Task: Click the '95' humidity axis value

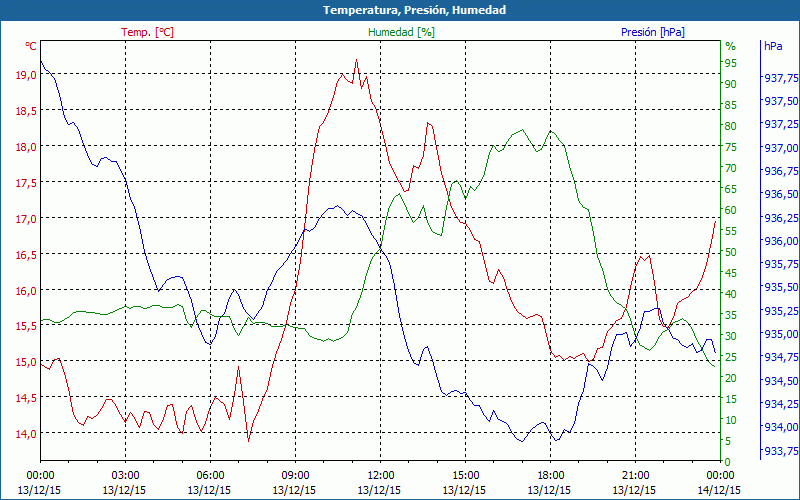Action: click(x=731, y=63)
